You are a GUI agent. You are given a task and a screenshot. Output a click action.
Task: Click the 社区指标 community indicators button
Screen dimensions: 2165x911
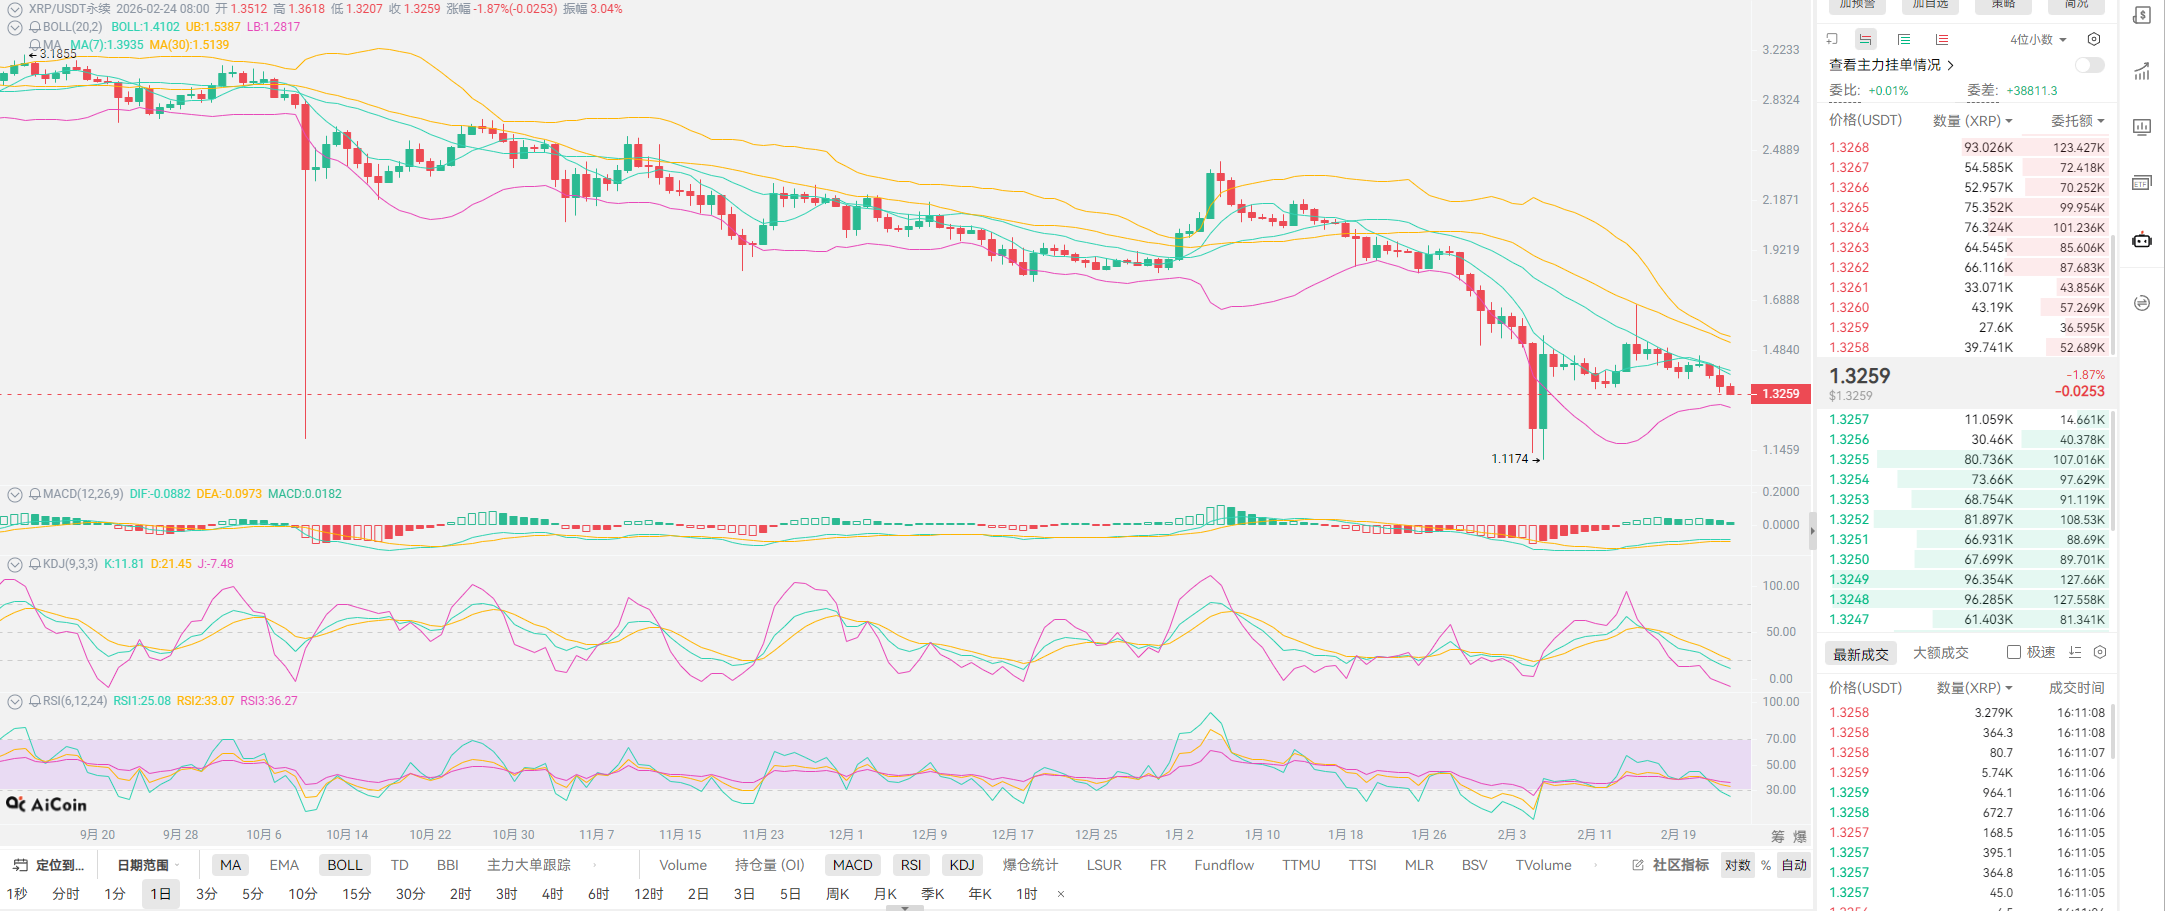[1671, 865]
